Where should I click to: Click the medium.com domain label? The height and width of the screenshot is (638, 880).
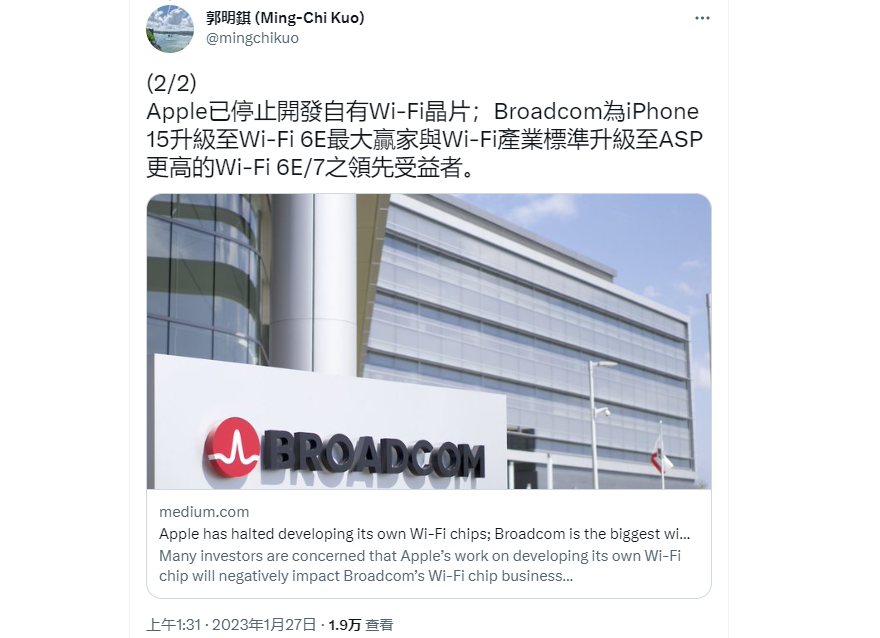[x=204, y=512]
